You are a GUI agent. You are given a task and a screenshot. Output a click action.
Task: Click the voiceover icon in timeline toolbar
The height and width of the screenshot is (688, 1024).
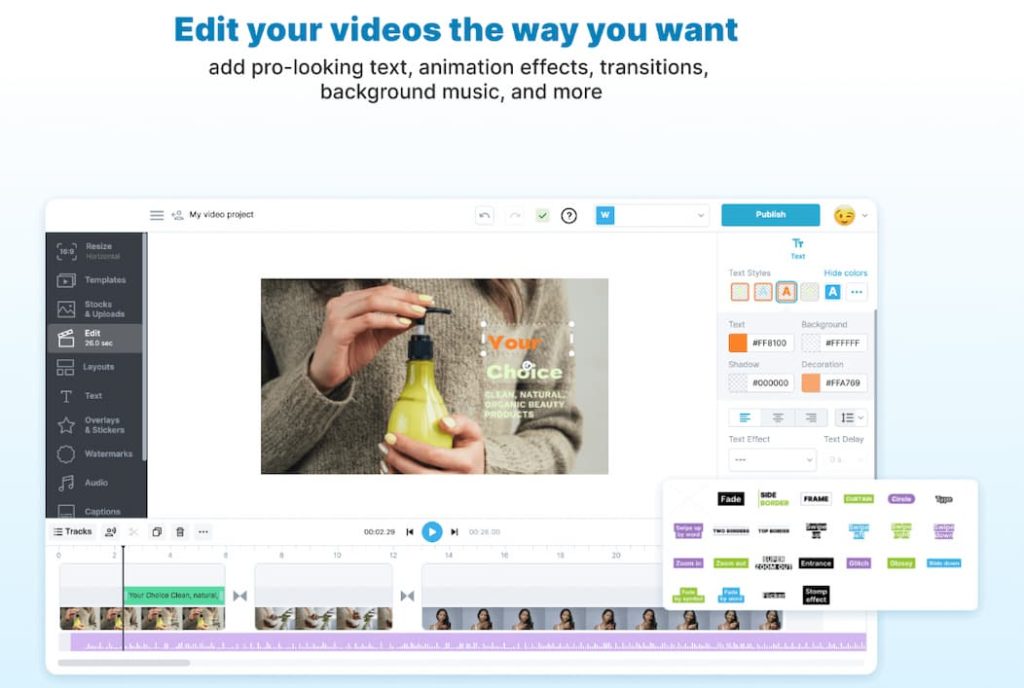pos(111,532)
